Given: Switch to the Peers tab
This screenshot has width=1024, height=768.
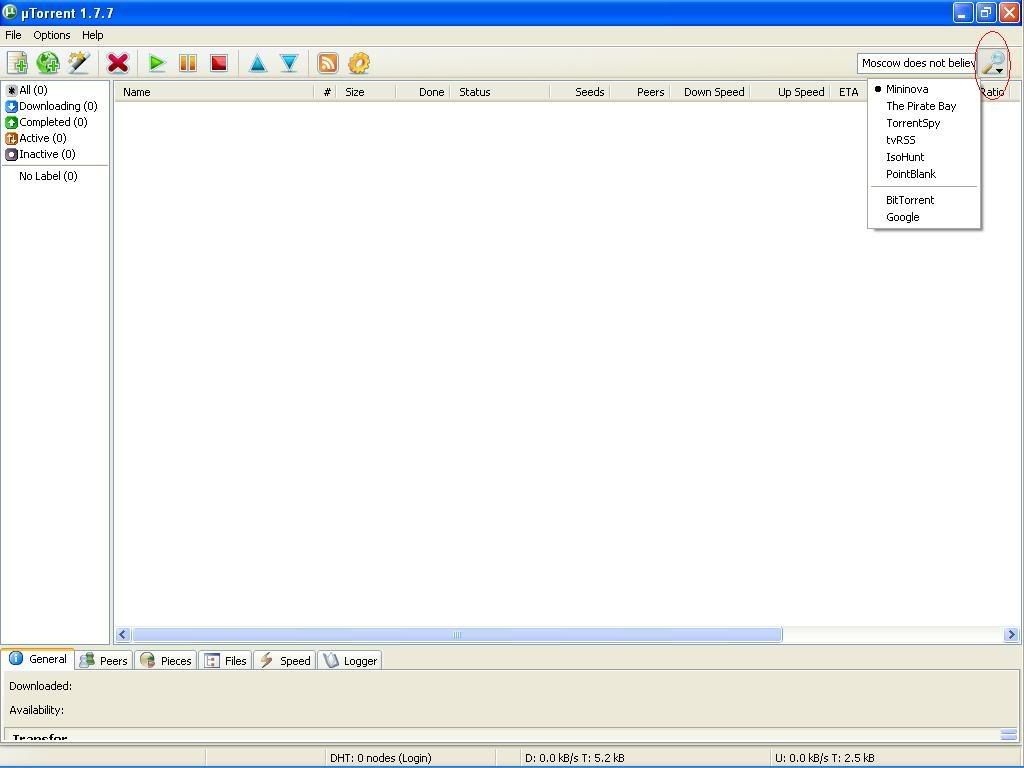Looking at the screenshot, I should [x=105, y=661].
